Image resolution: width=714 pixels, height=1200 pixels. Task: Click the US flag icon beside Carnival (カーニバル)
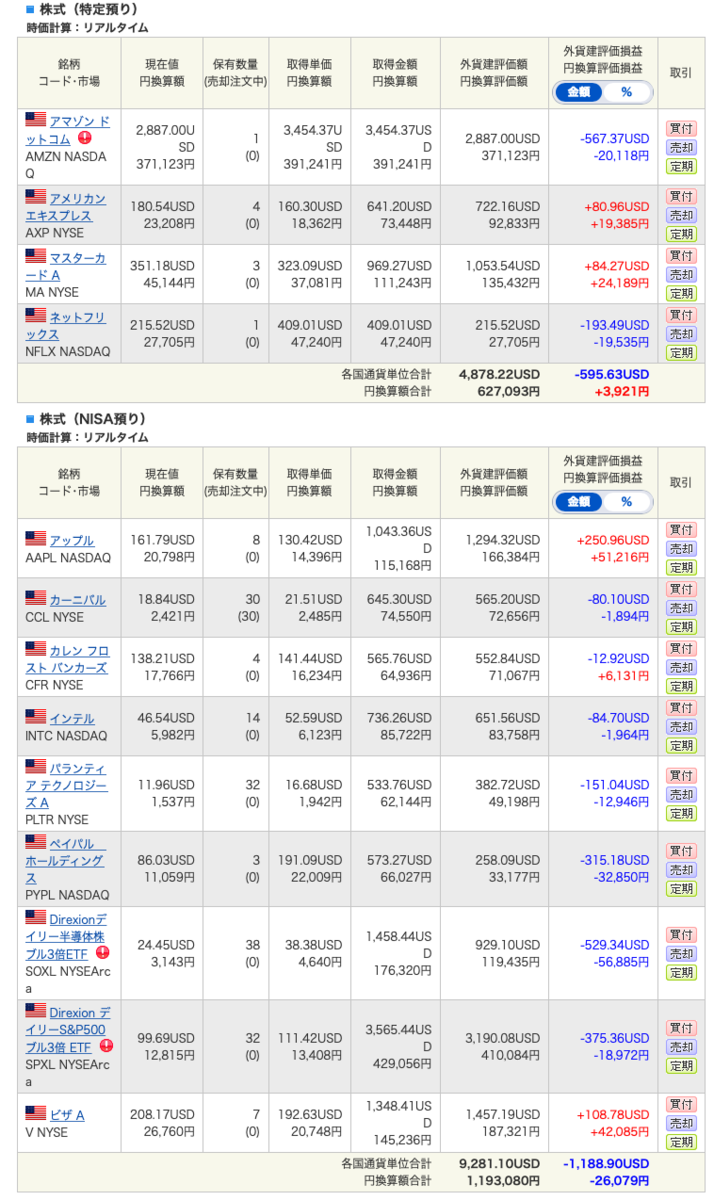pos(36,598)
